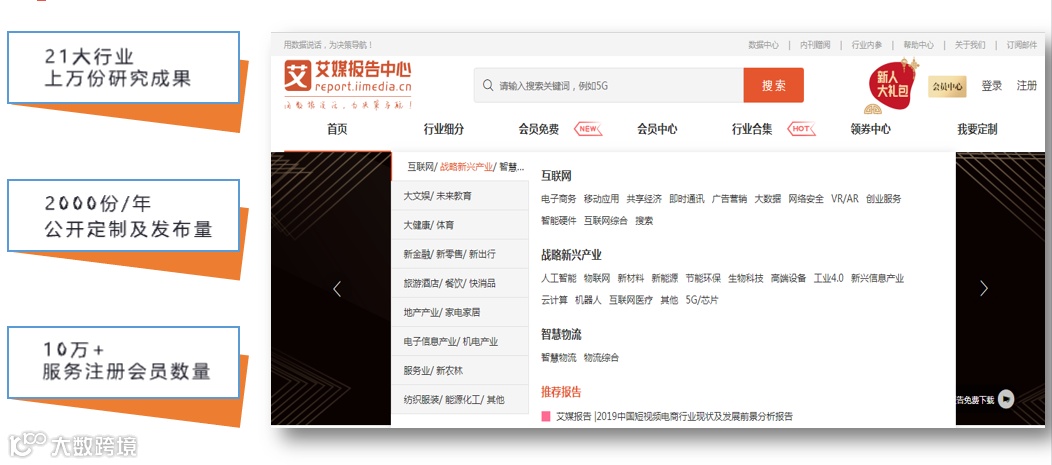Go to next banner slide arrow
The width and height of the screenshot is (1052, 465).
pyautogui.click(x=984, y=289)
